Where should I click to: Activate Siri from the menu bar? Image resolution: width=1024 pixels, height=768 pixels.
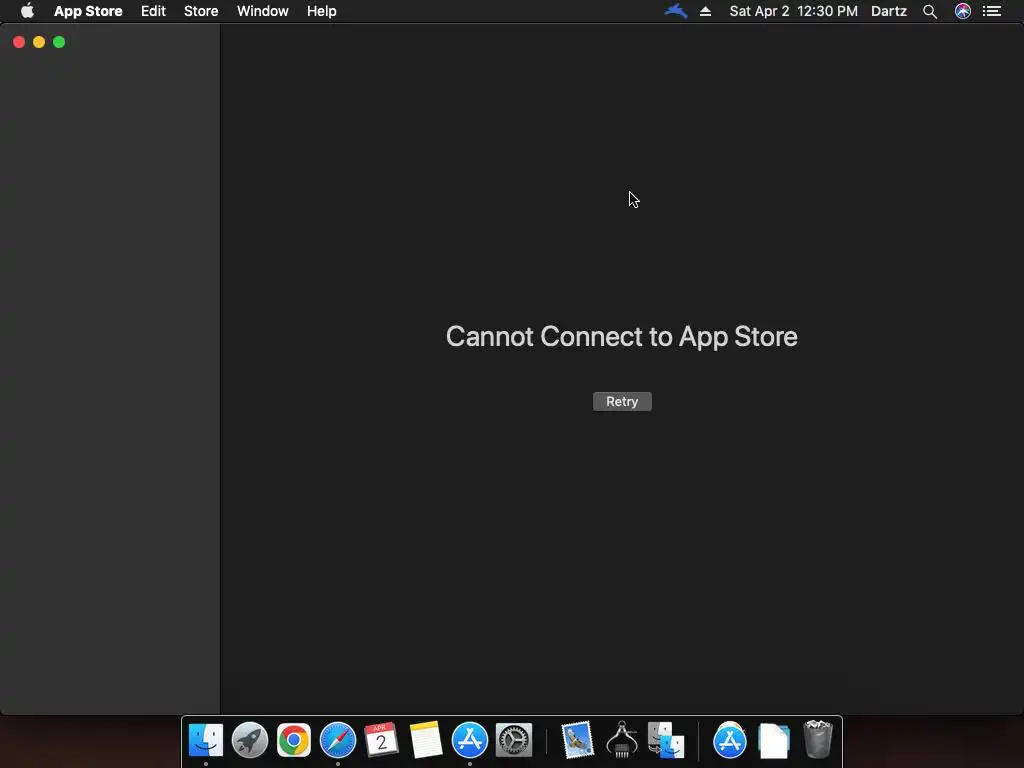tap(963, 11)
